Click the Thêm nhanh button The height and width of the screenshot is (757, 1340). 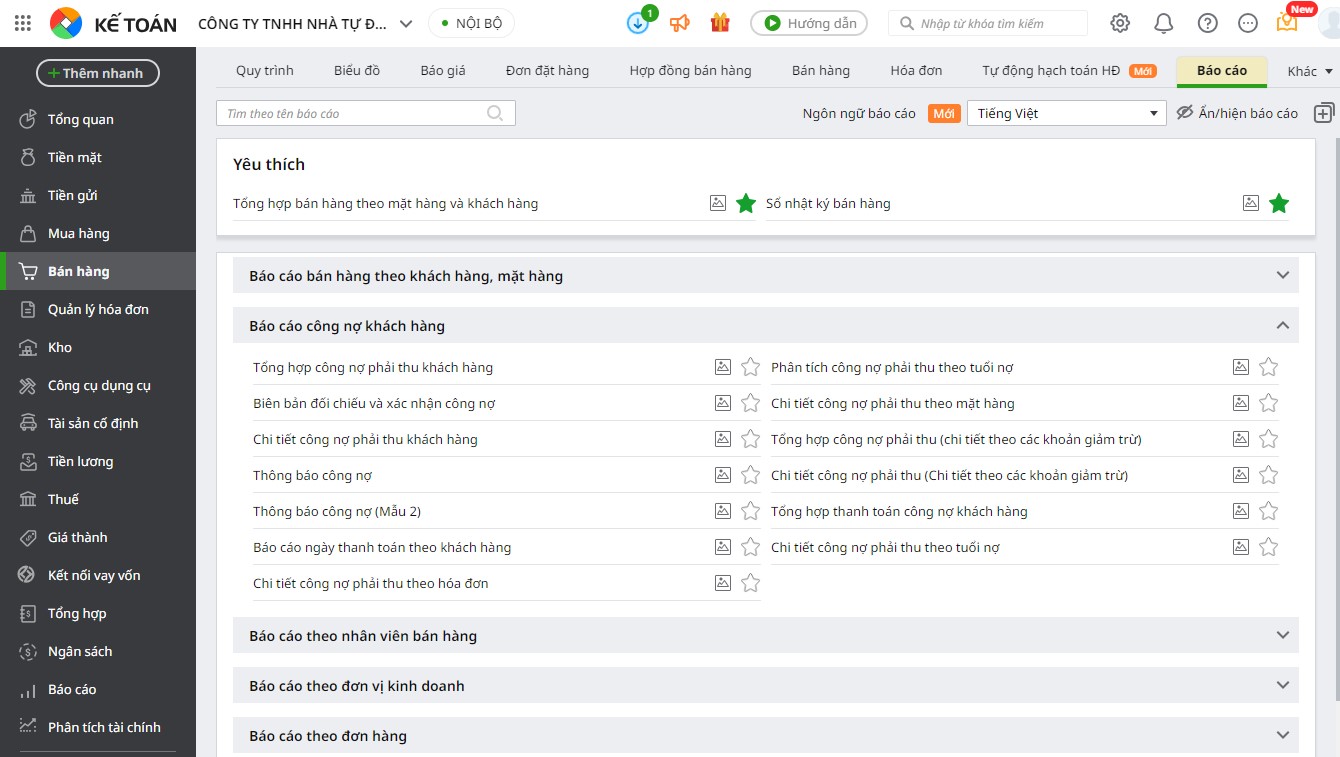tap(98, 73)
